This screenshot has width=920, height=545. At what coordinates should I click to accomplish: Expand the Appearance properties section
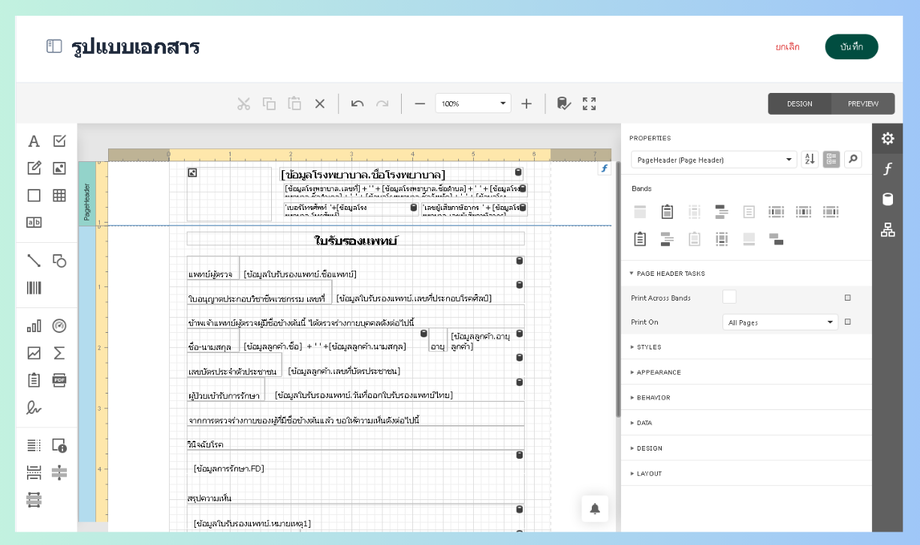pos(658,372)
